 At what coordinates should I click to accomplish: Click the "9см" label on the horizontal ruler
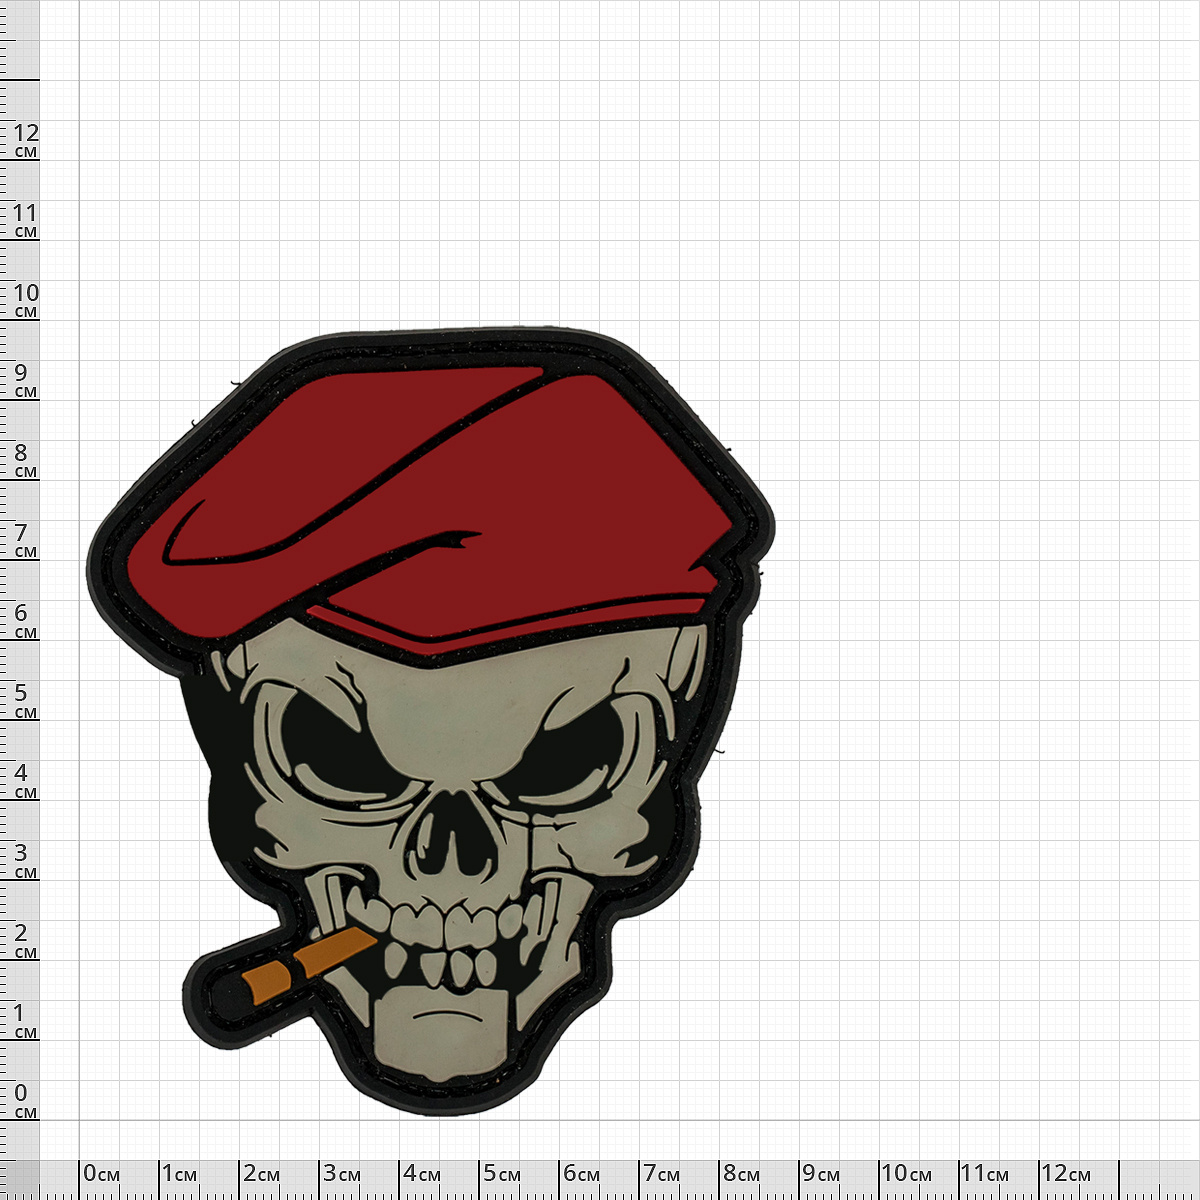[x=822, y=1174]
